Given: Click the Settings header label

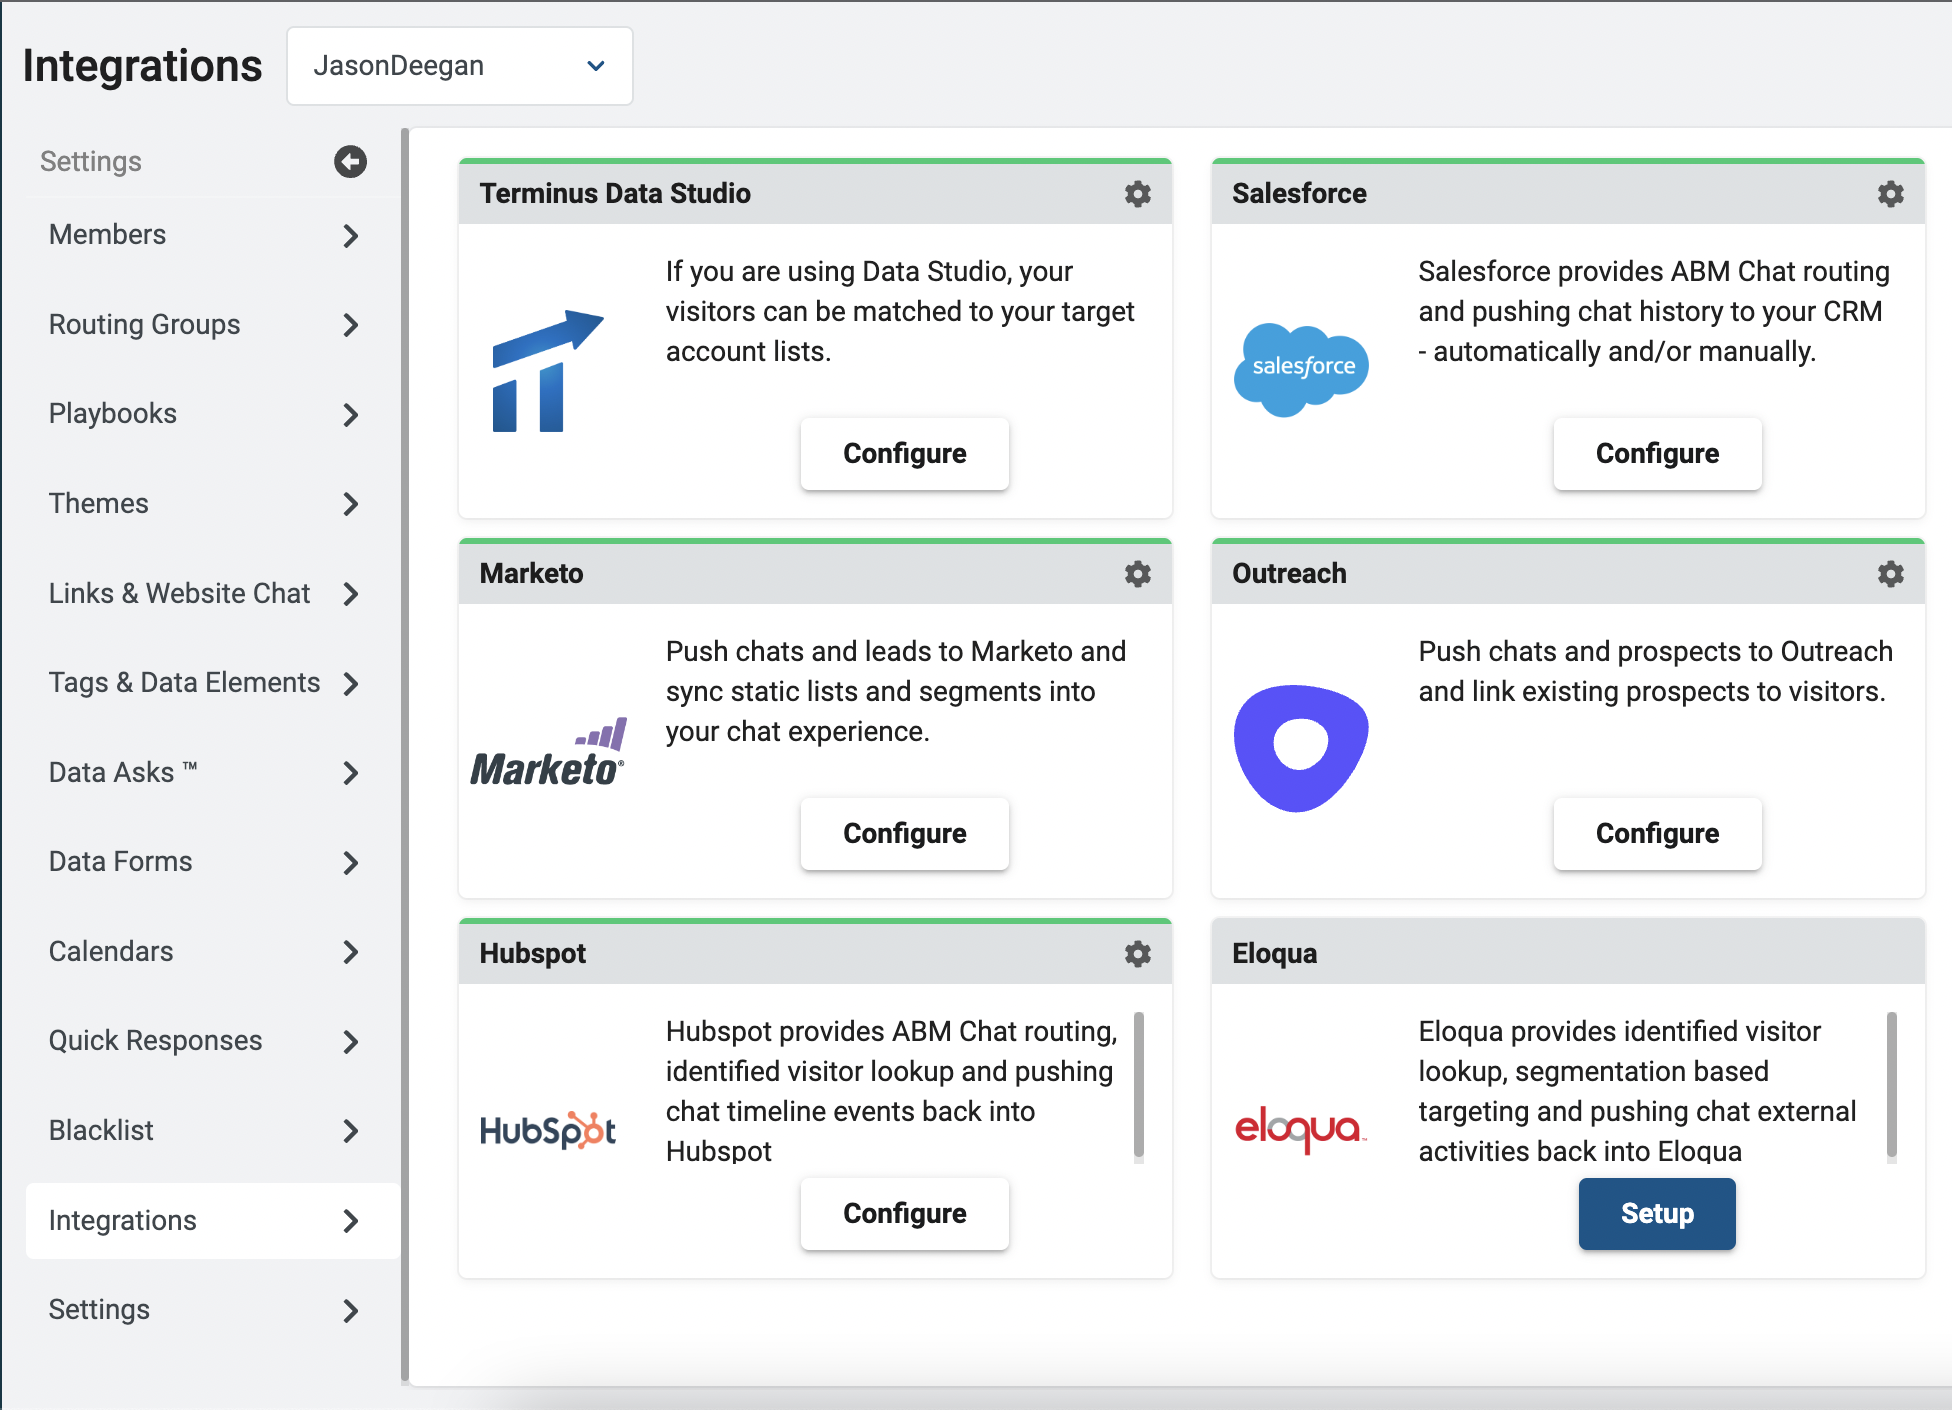Looking at the screenshot, I should (x=91, y=161).
